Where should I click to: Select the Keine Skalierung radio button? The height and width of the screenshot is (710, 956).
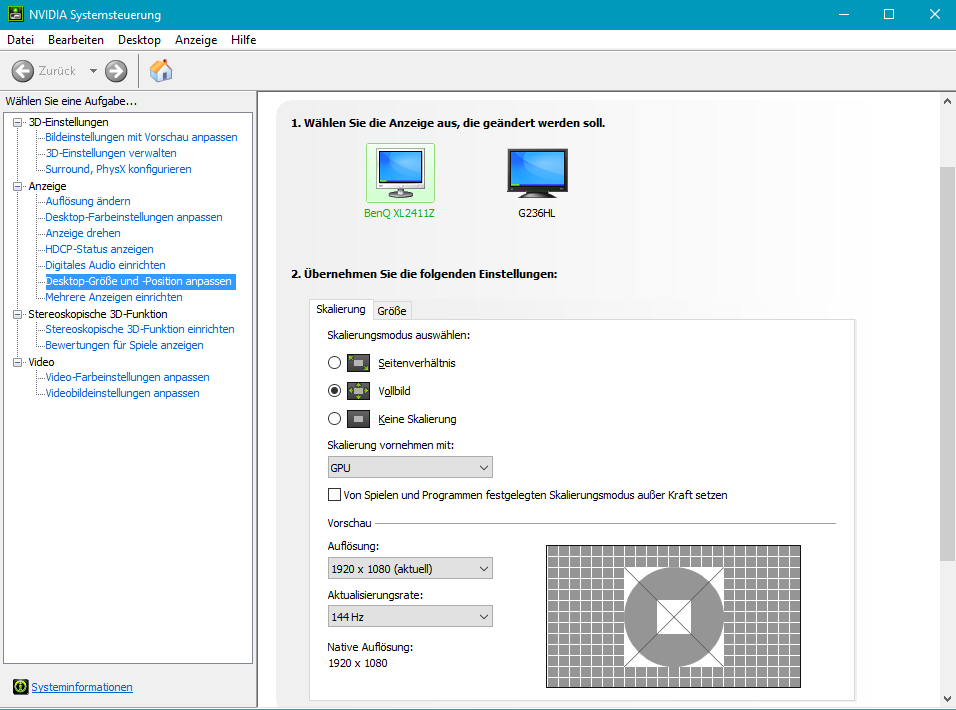click(x=334, y=419)
